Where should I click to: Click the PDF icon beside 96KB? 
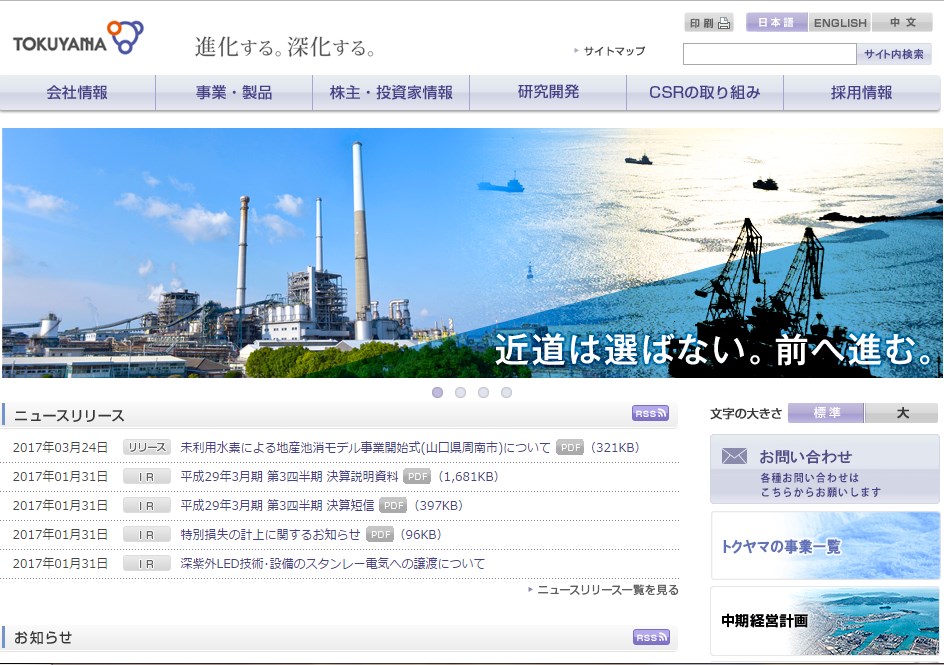(380, 534)
